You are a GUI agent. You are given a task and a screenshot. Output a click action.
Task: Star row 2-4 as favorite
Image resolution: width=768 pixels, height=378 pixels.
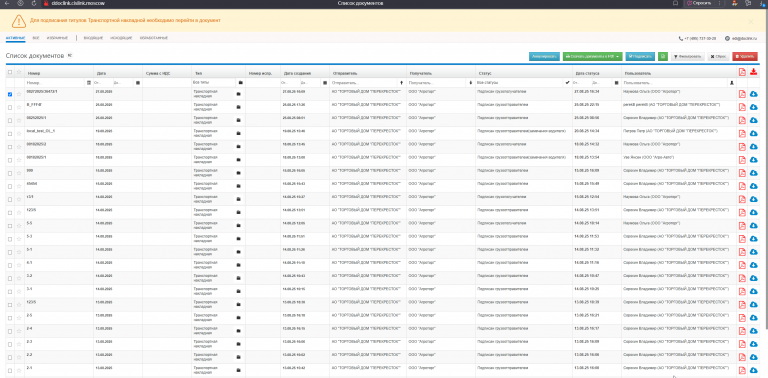click(19, 331)
